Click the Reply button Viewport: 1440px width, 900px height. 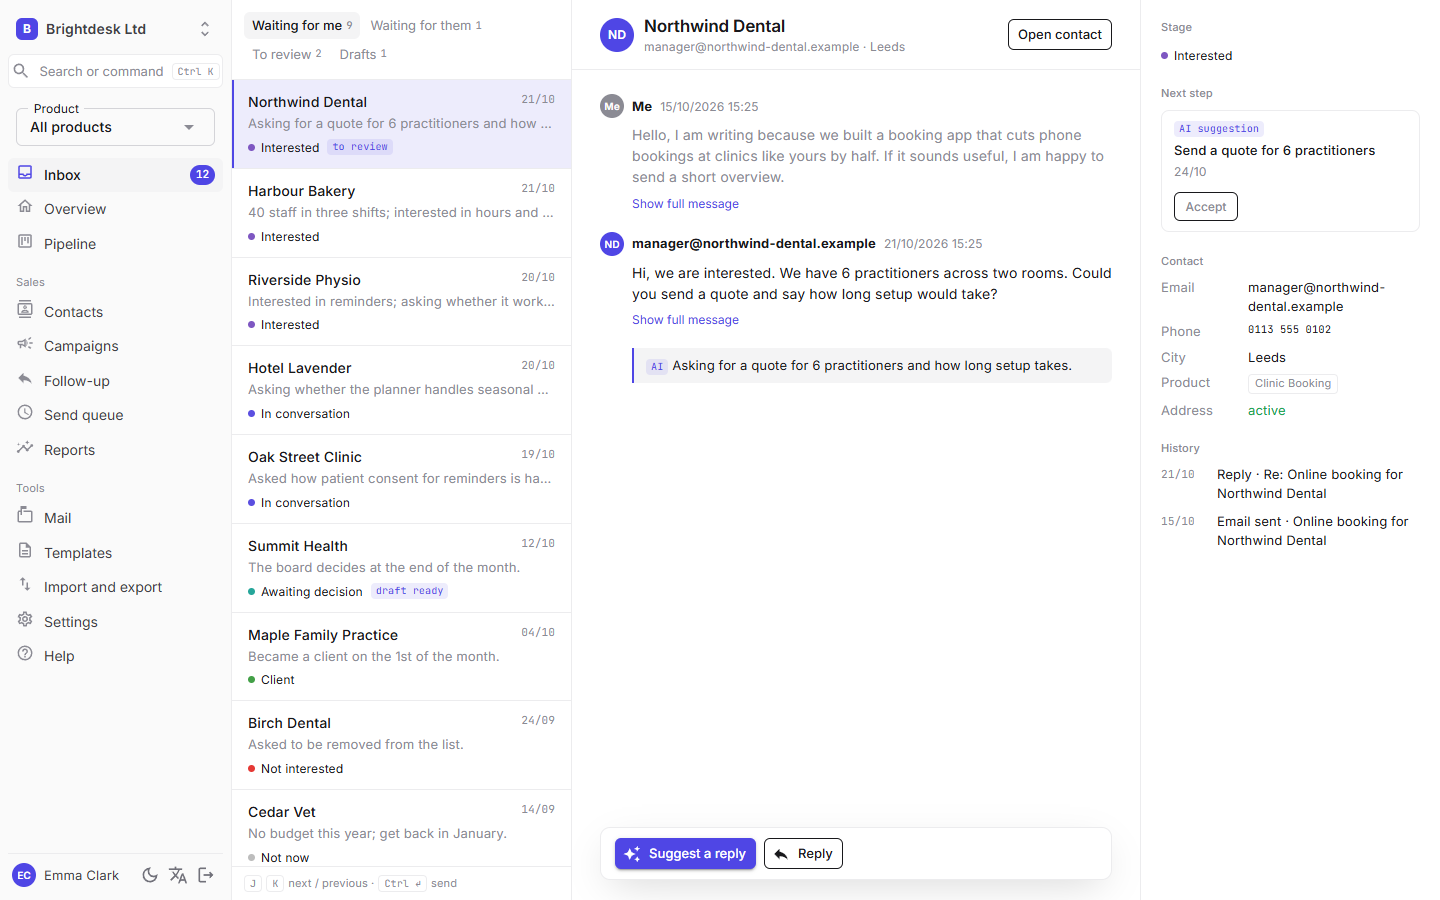pos(803,853)
